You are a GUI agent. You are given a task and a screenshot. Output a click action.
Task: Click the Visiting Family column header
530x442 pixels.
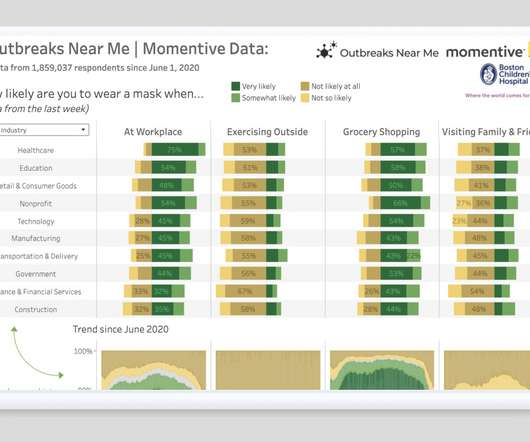[x=486, y=132]
